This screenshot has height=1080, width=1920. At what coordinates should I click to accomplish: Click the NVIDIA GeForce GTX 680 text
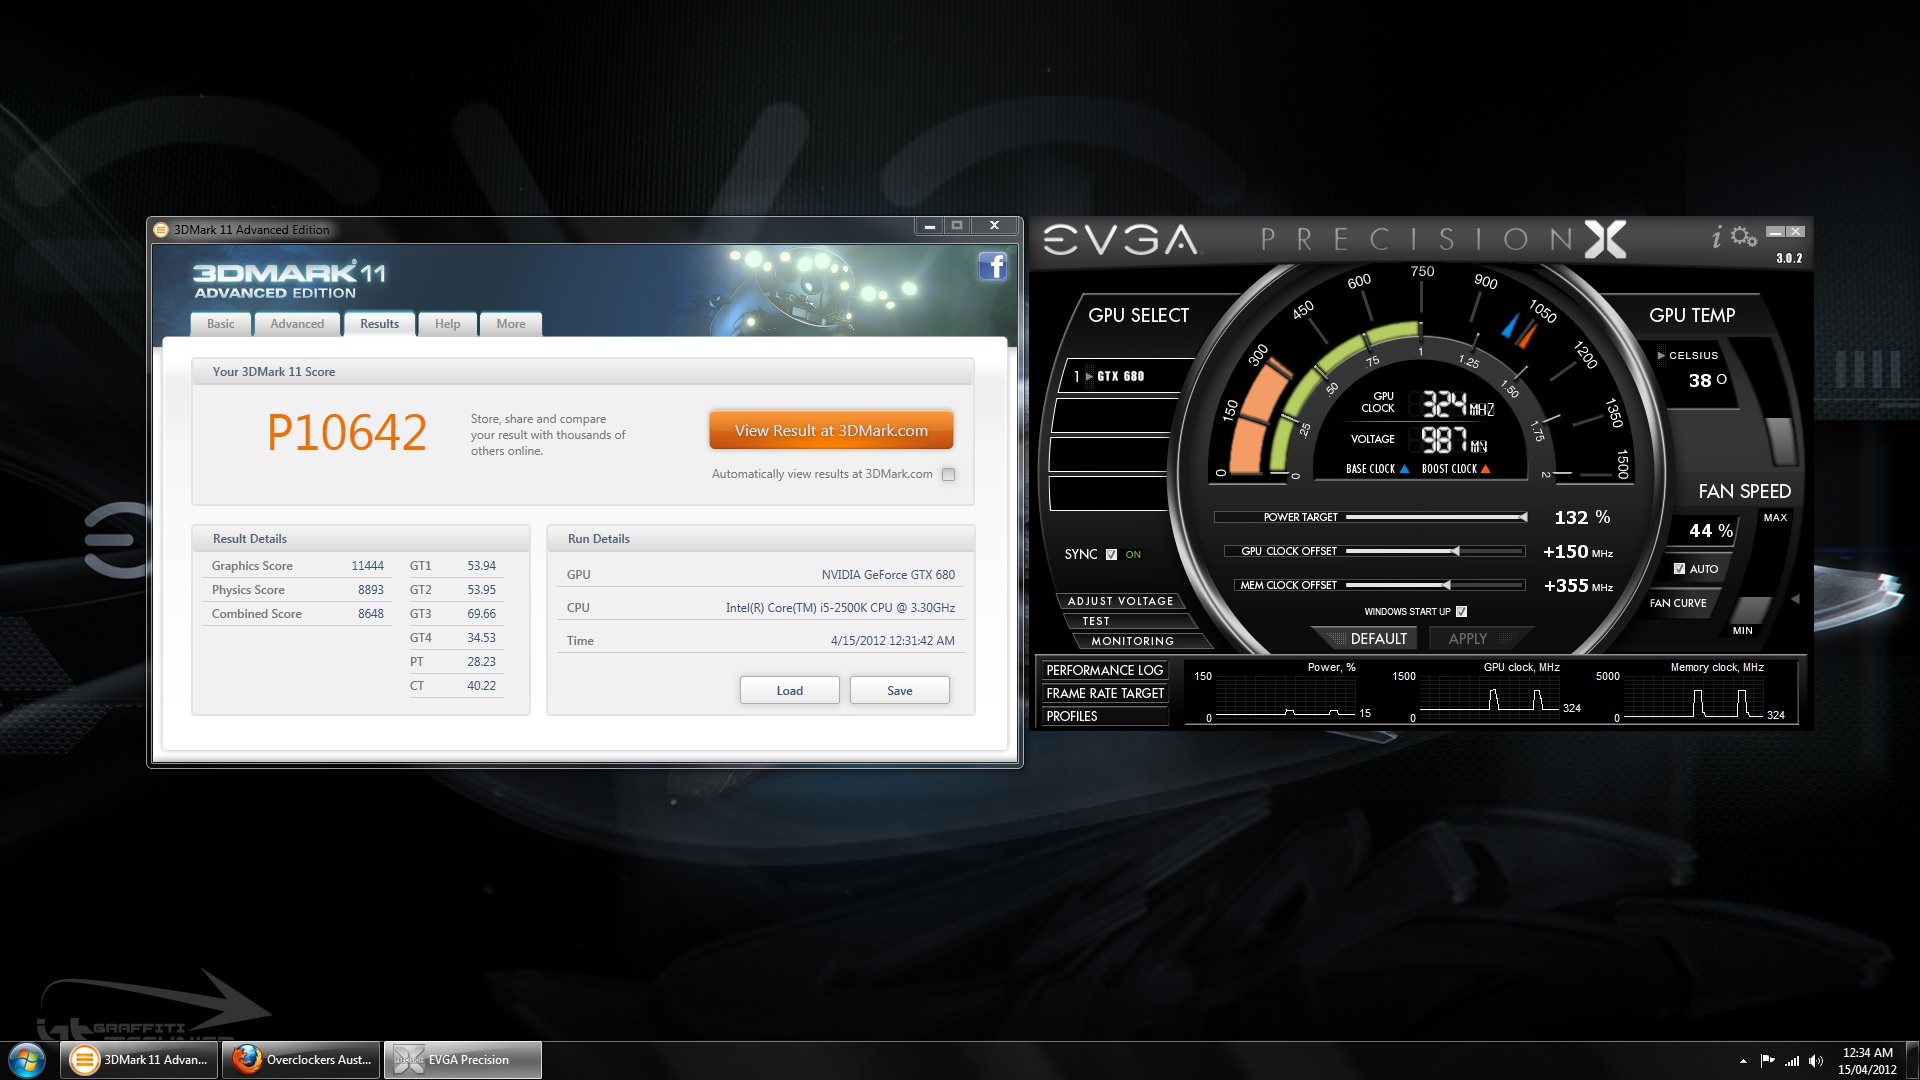888,575
